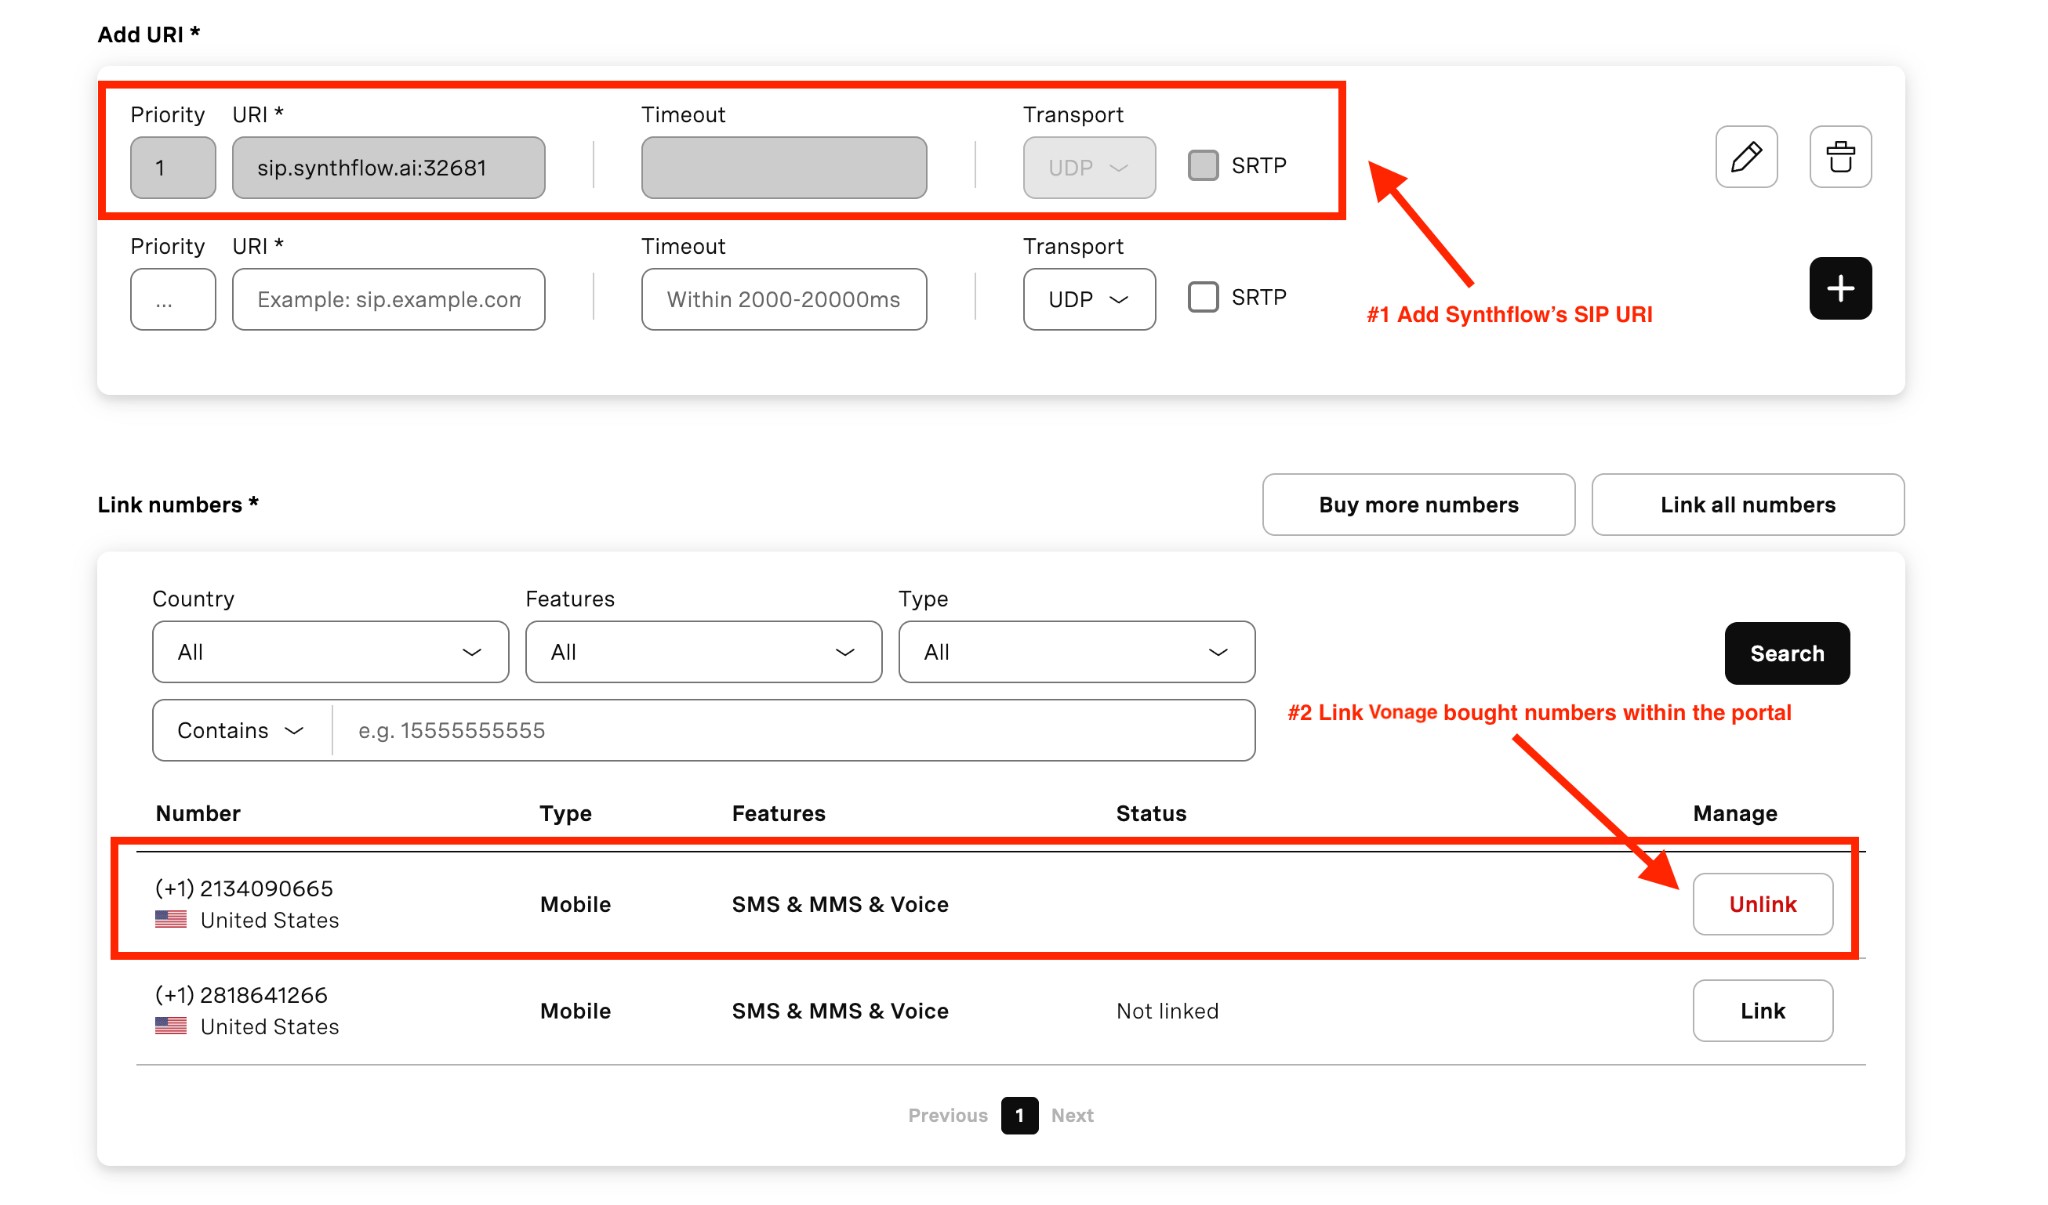Click the trash delete URI icon
The image size is (2048, 1205).
point(1840,157)
